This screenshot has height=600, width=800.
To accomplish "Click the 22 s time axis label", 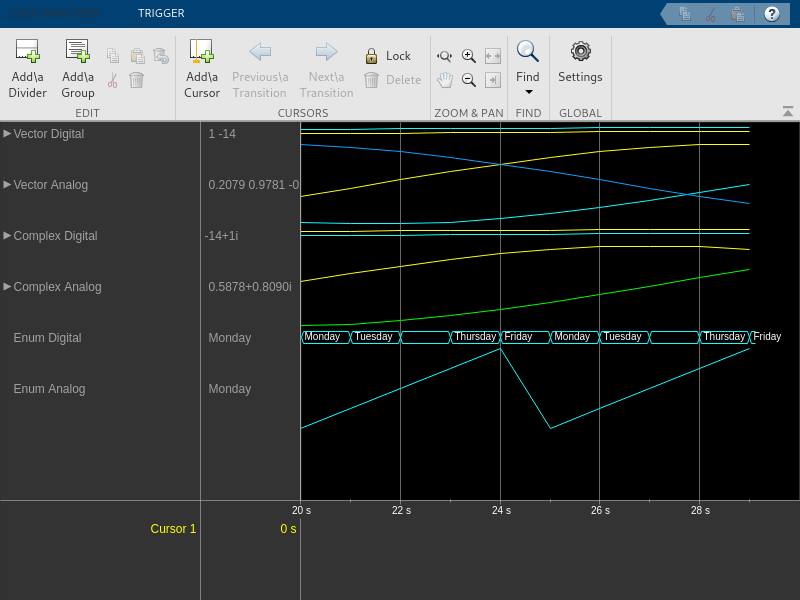I will (x=401, y=510).
